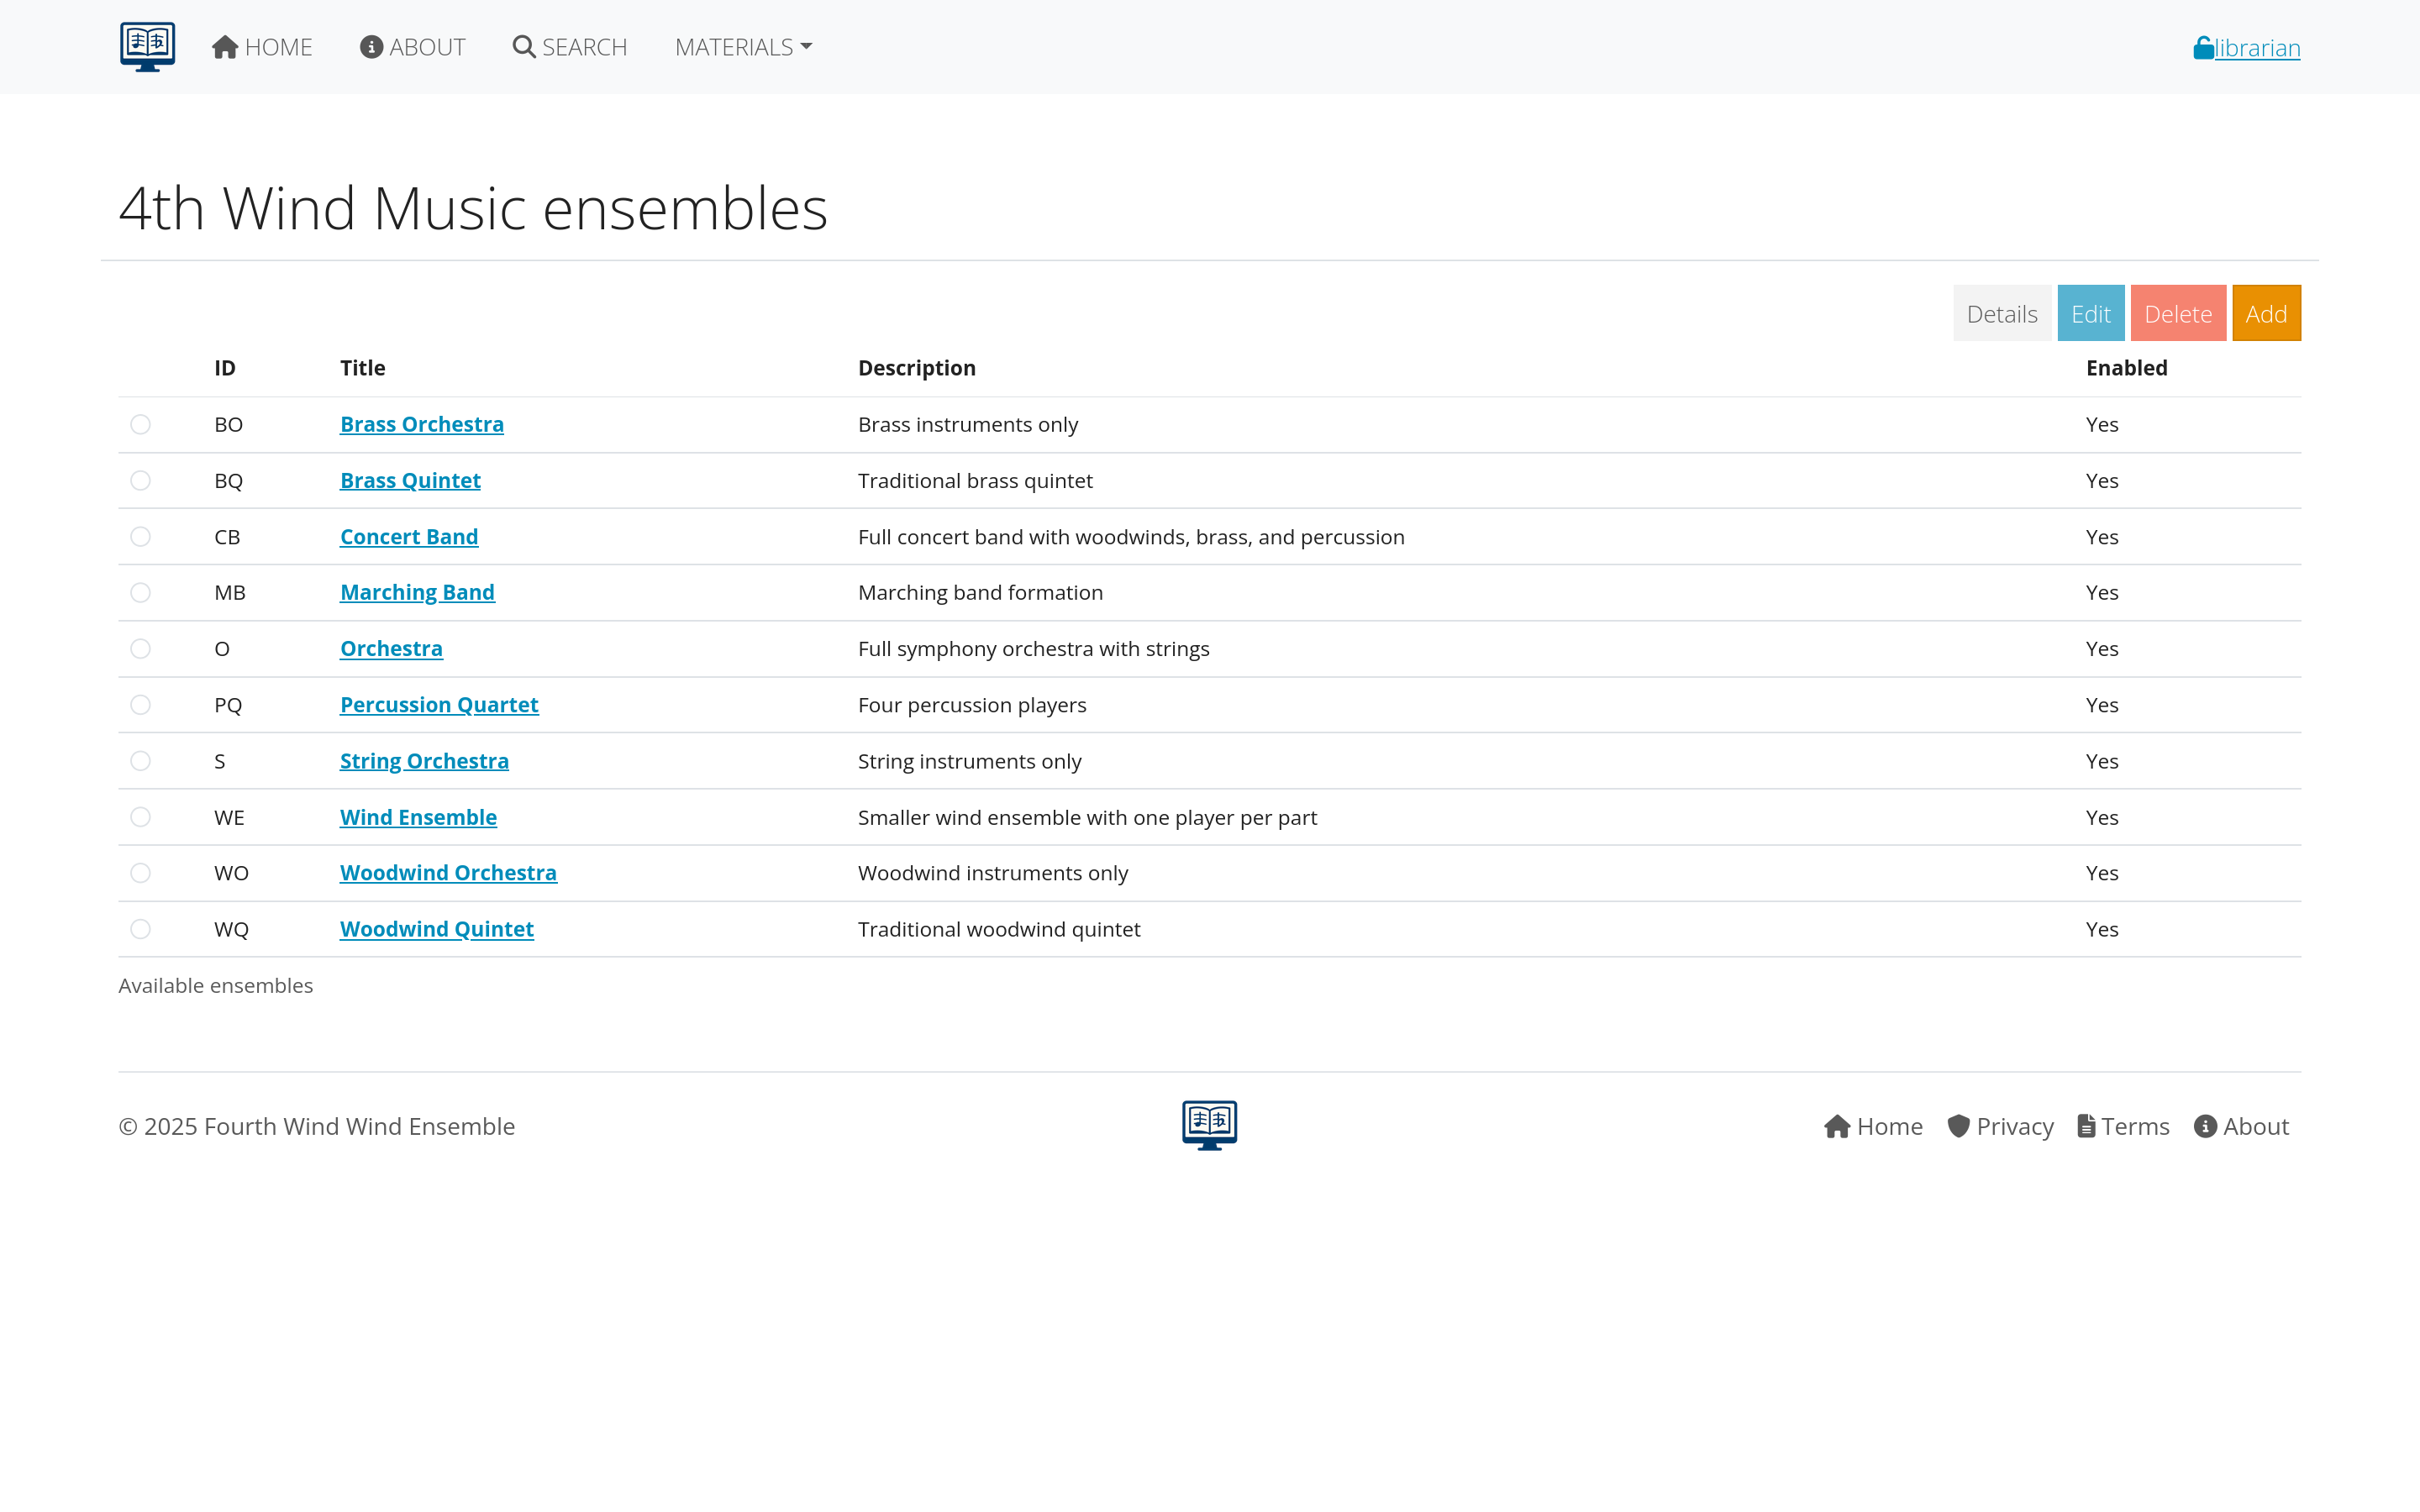The image size is (2420, 1512).
Task: Select the radio button for Orchestra row
Action: 140,648
